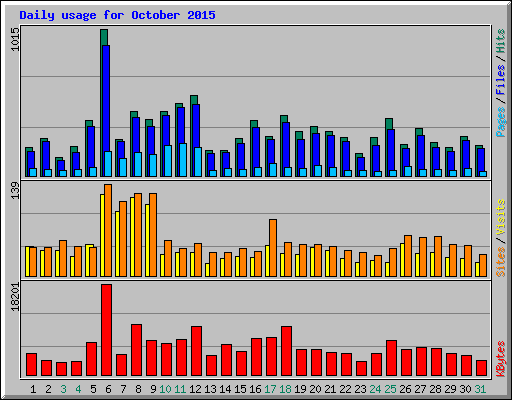Click day 6 on the x-axis
This screenshot has height=400, width=512.
108,389
